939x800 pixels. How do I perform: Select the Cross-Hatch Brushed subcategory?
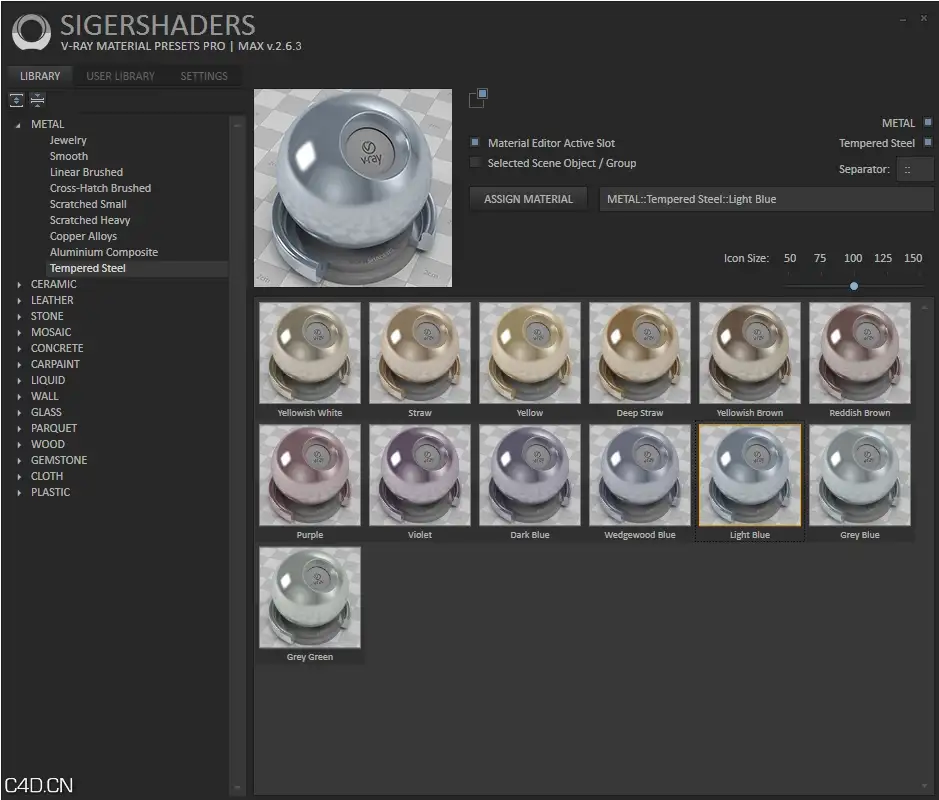pos(101,188)
